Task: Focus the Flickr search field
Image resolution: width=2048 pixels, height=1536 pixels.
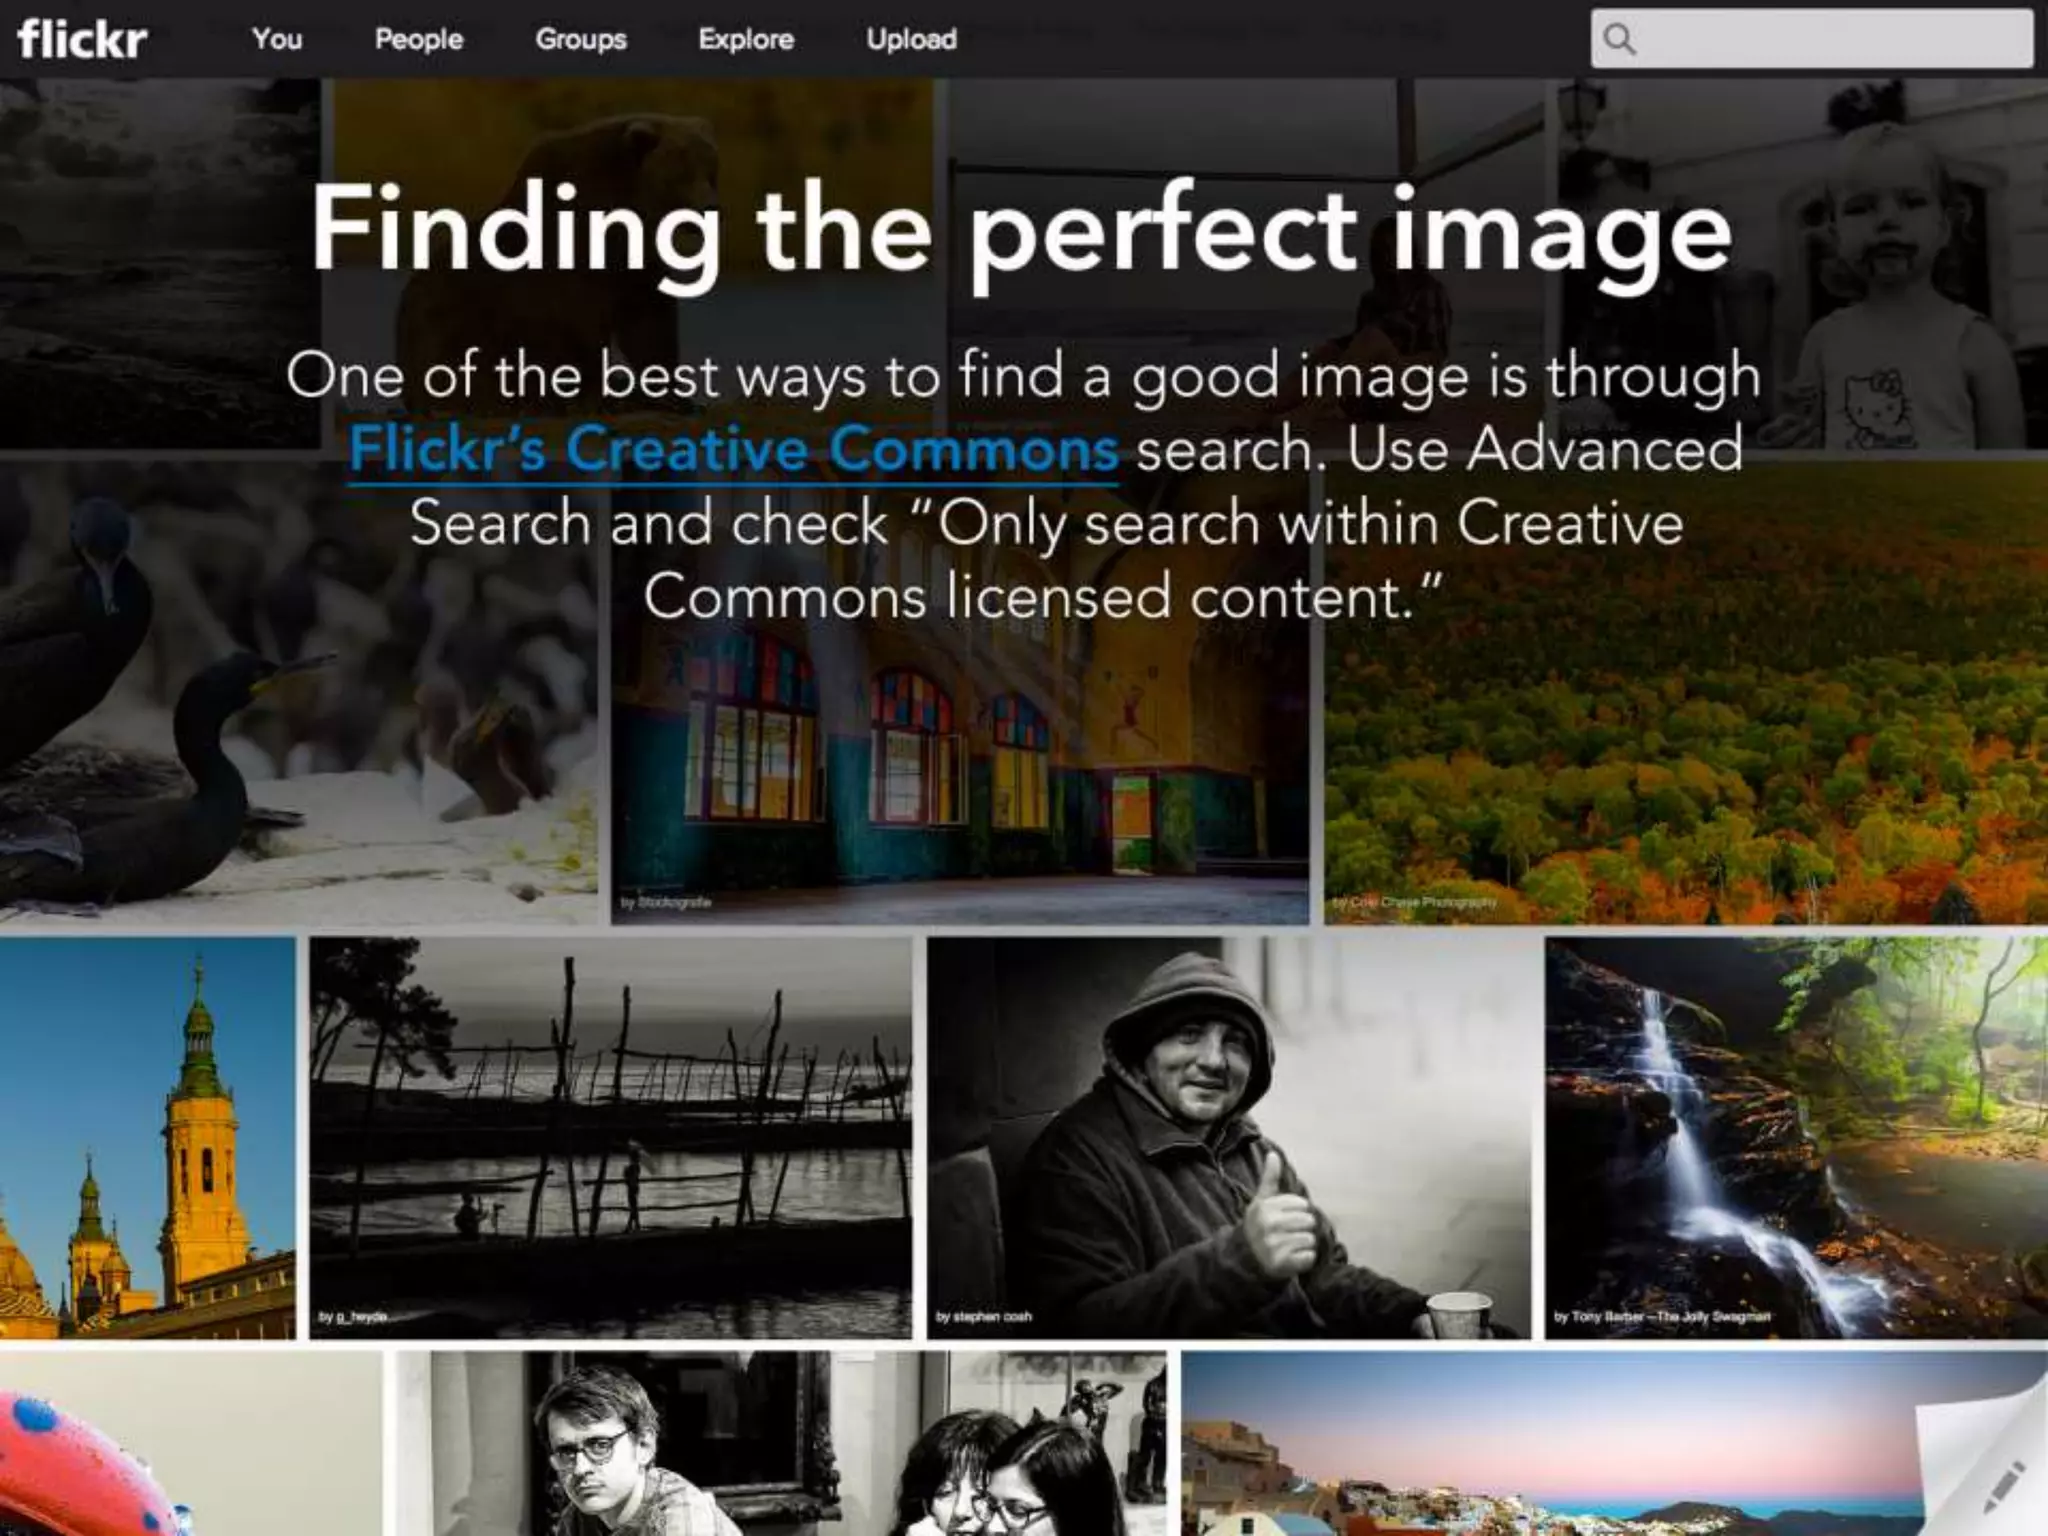Action: coord(1812,39)
